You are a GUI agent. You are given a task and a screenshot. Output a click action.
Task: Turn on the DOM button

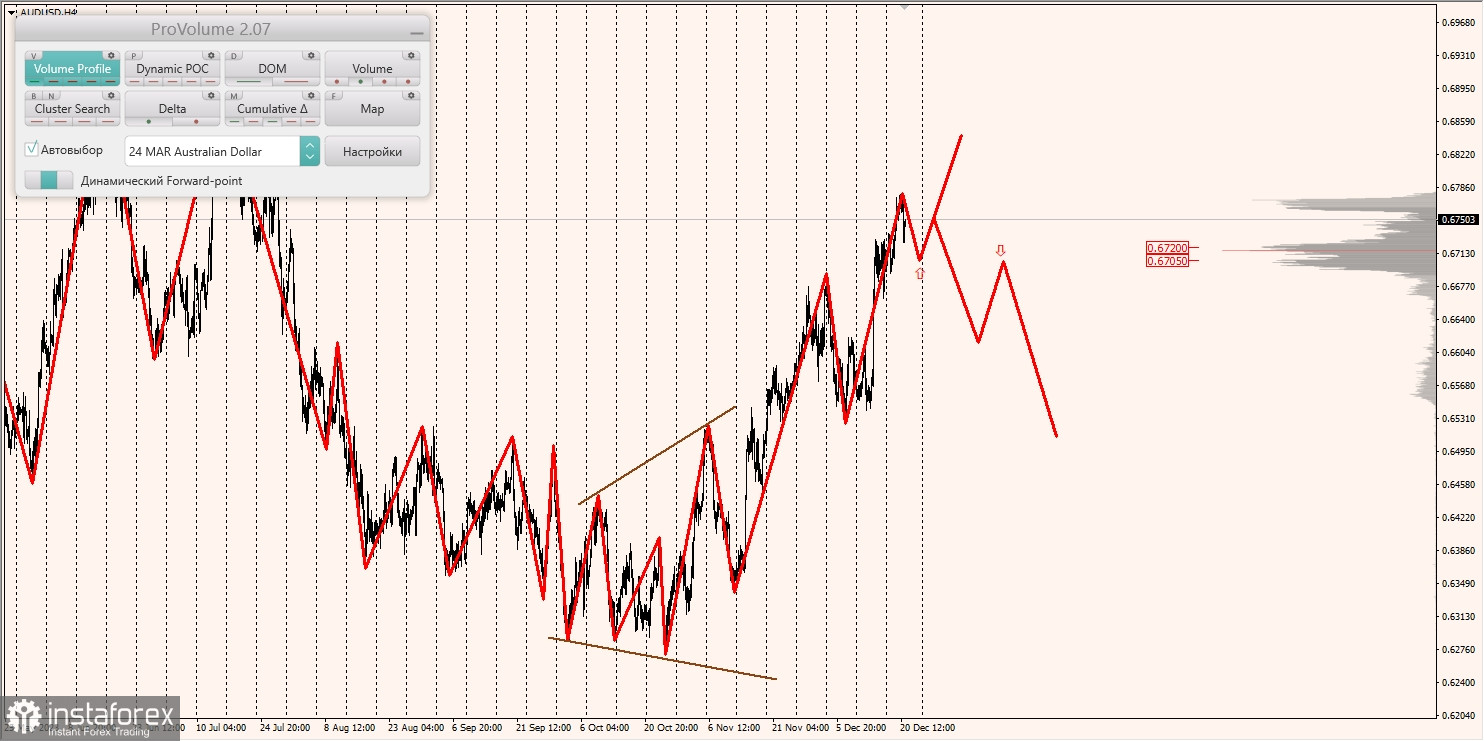click(272, 69)
